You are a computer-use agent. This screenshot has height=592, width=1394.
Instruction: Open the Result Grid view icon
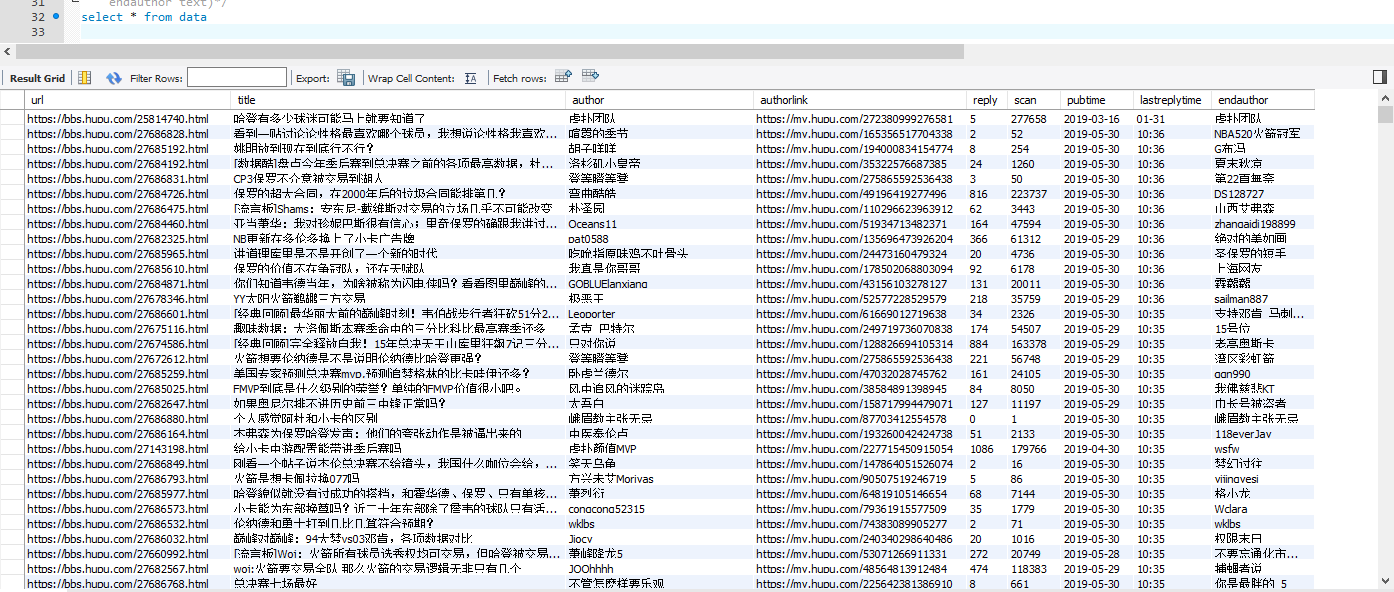click(x=82, y=77)
